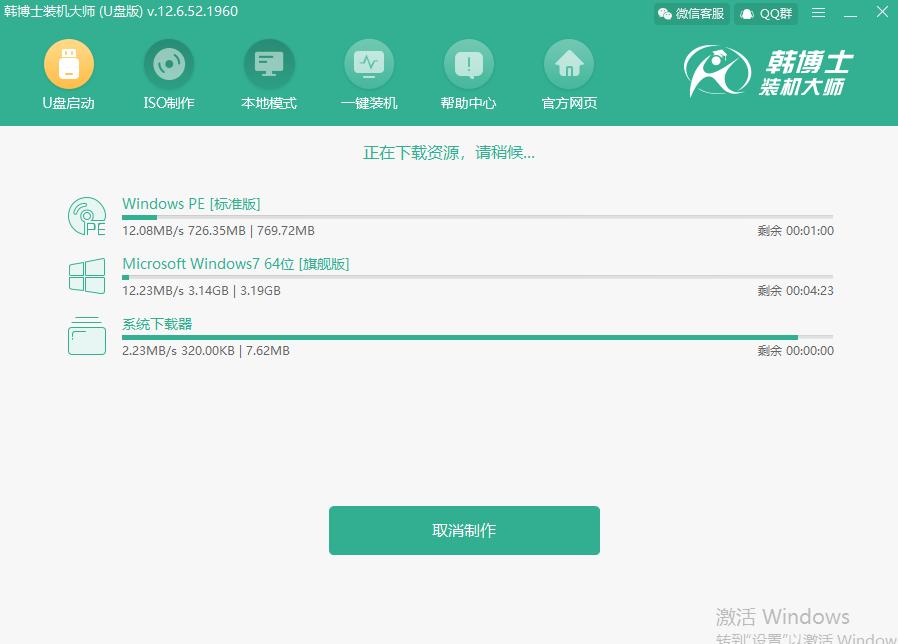898x644 pixels.
Task: Open 帮助中心 via its exclamation icon
Action: point(469,62)
